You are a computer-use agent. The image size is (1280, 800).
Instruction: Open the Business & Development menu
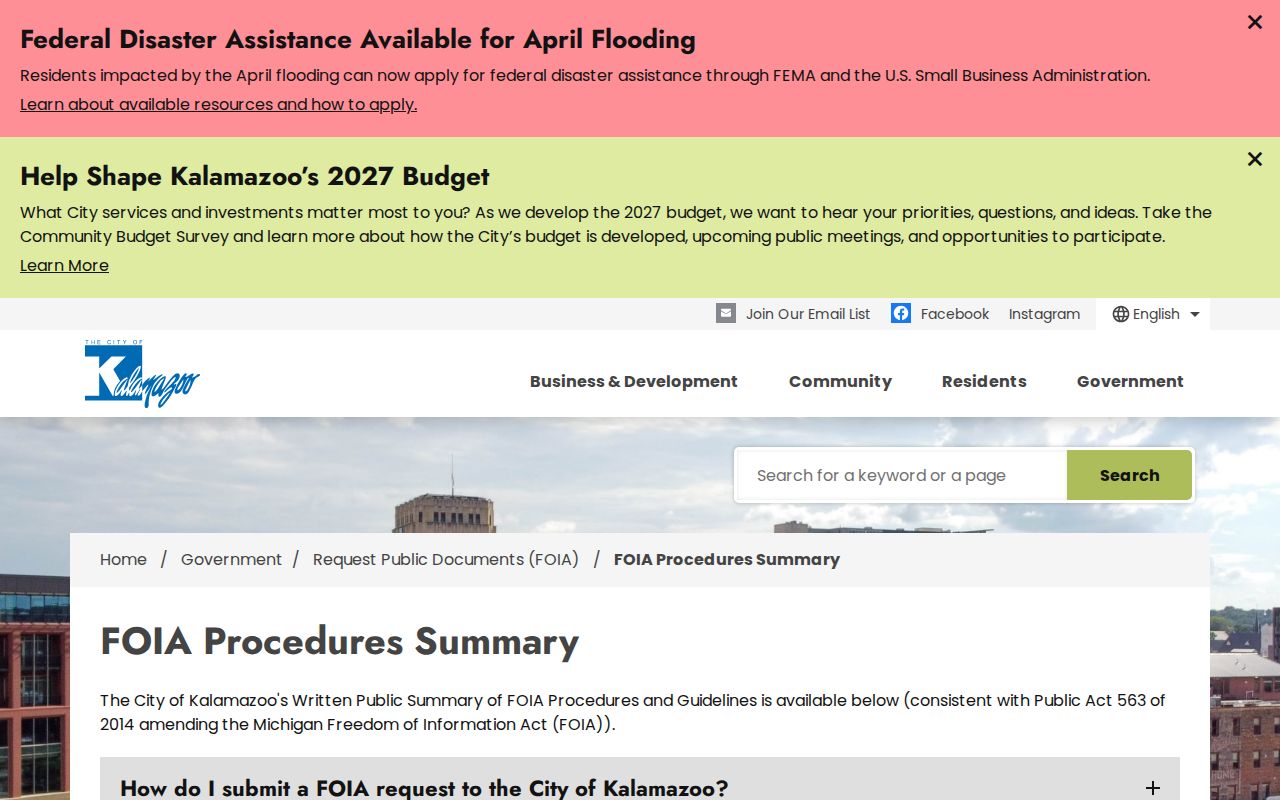pos(634,381)
